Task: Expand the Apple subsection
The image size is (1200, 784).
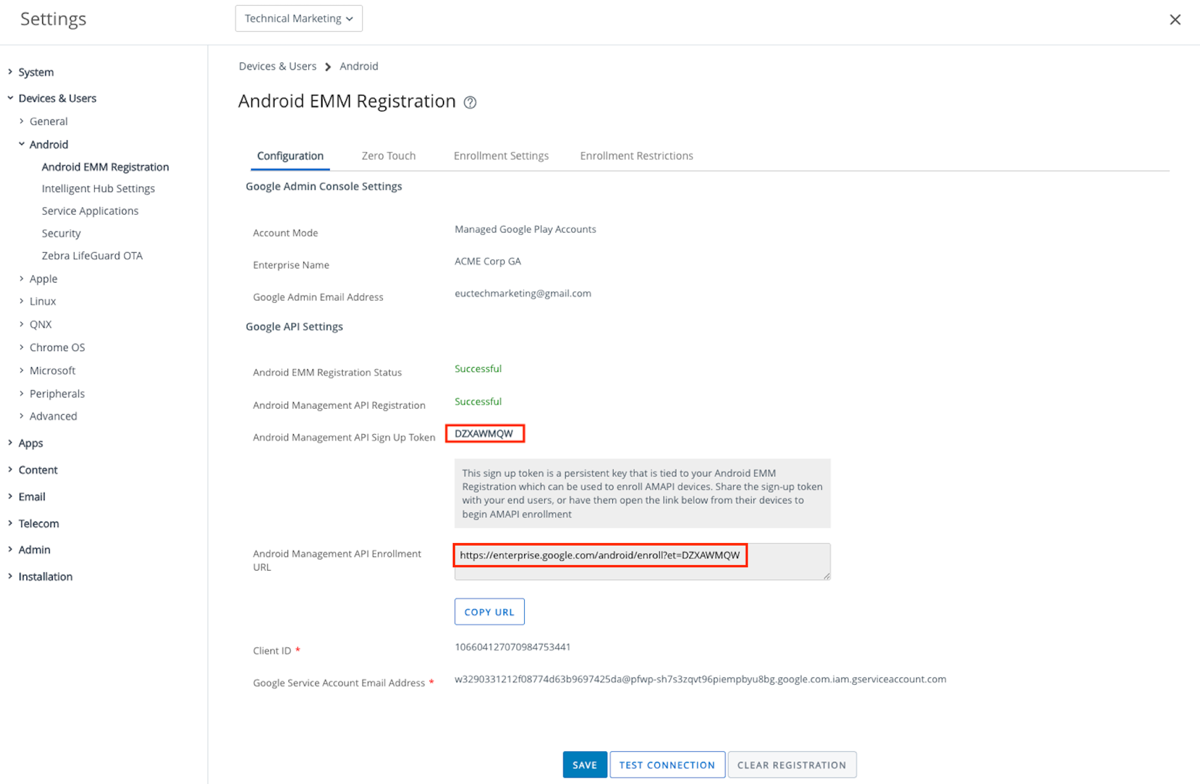Action: [x=43, y=279]
